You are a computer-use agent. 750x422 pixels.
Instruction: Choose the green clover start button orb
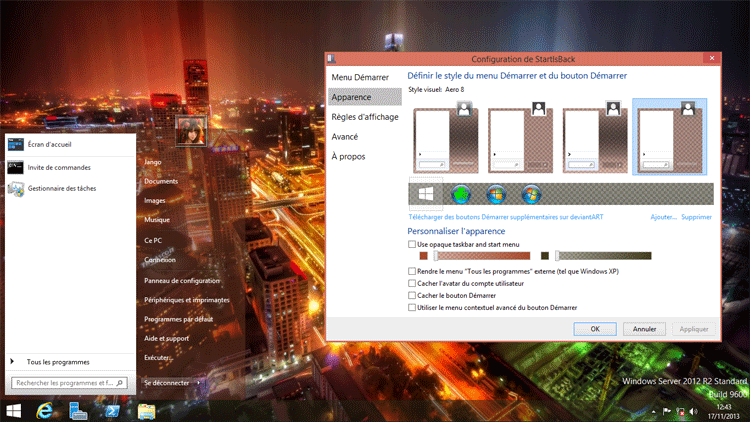(x=461, y=194)
